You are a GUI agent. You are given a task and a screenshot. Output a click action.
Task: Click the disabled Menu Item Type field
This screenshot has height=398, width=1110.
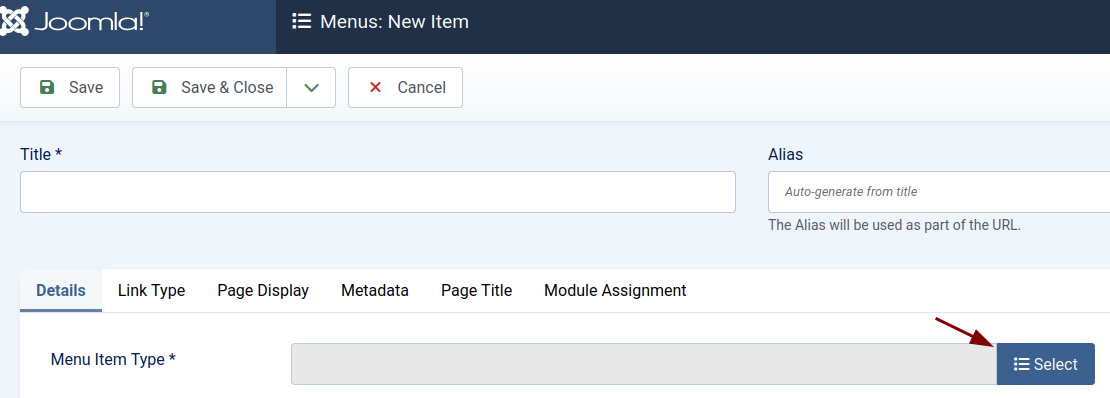click(644, 364)
